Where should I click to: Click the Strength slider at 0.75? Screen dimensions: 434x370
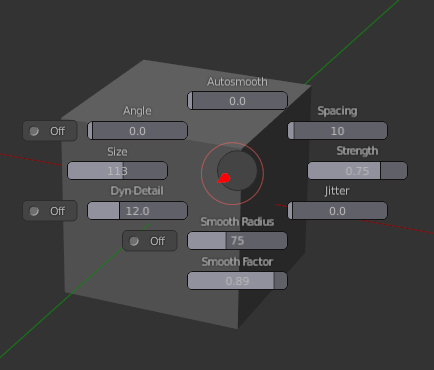357,171
